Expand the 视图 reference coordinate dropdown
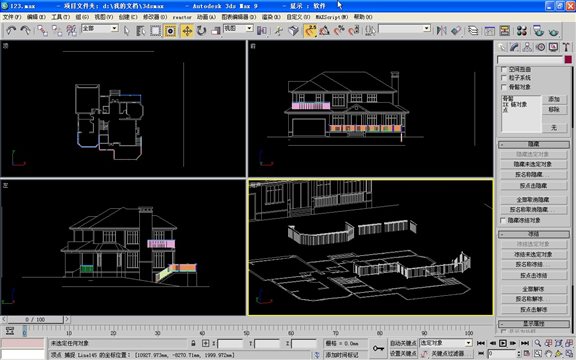 coord(238,28)
